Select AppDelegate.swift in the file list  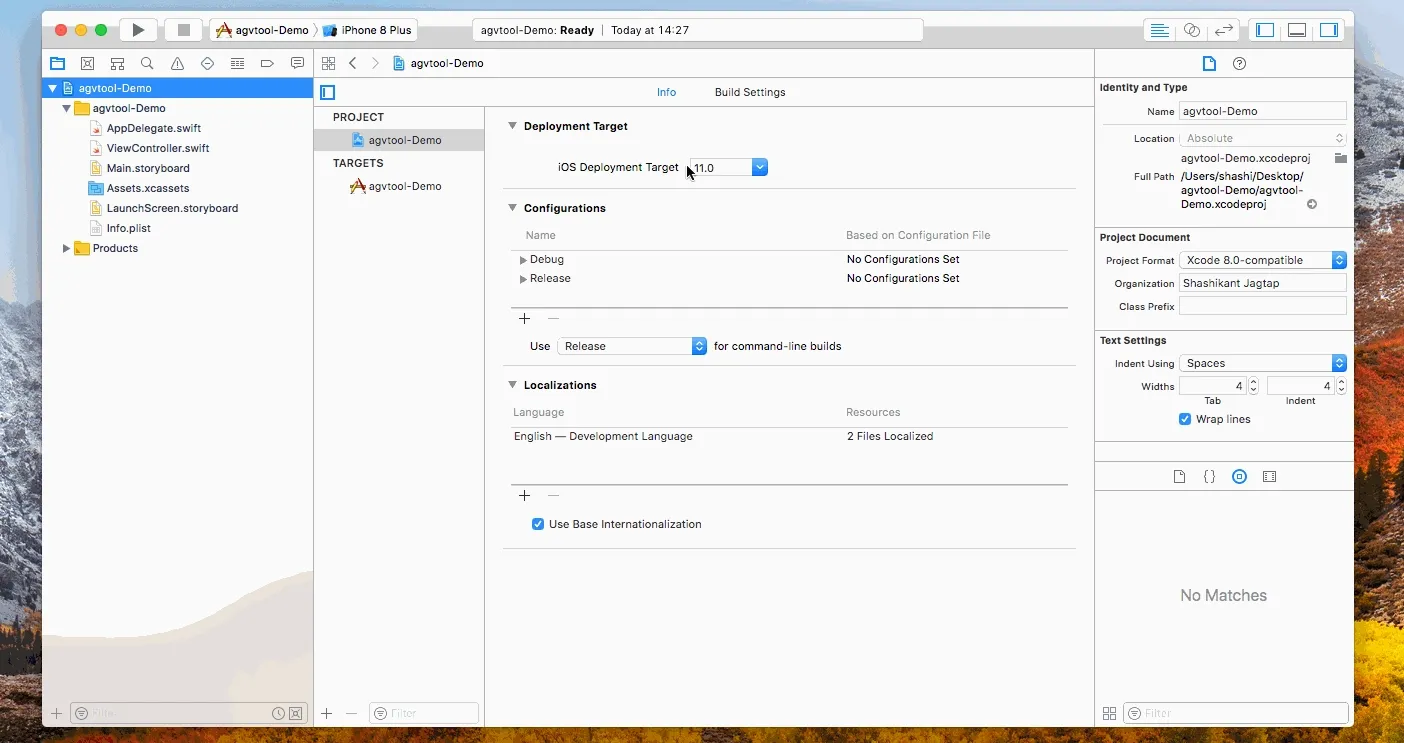click(154, 128)
